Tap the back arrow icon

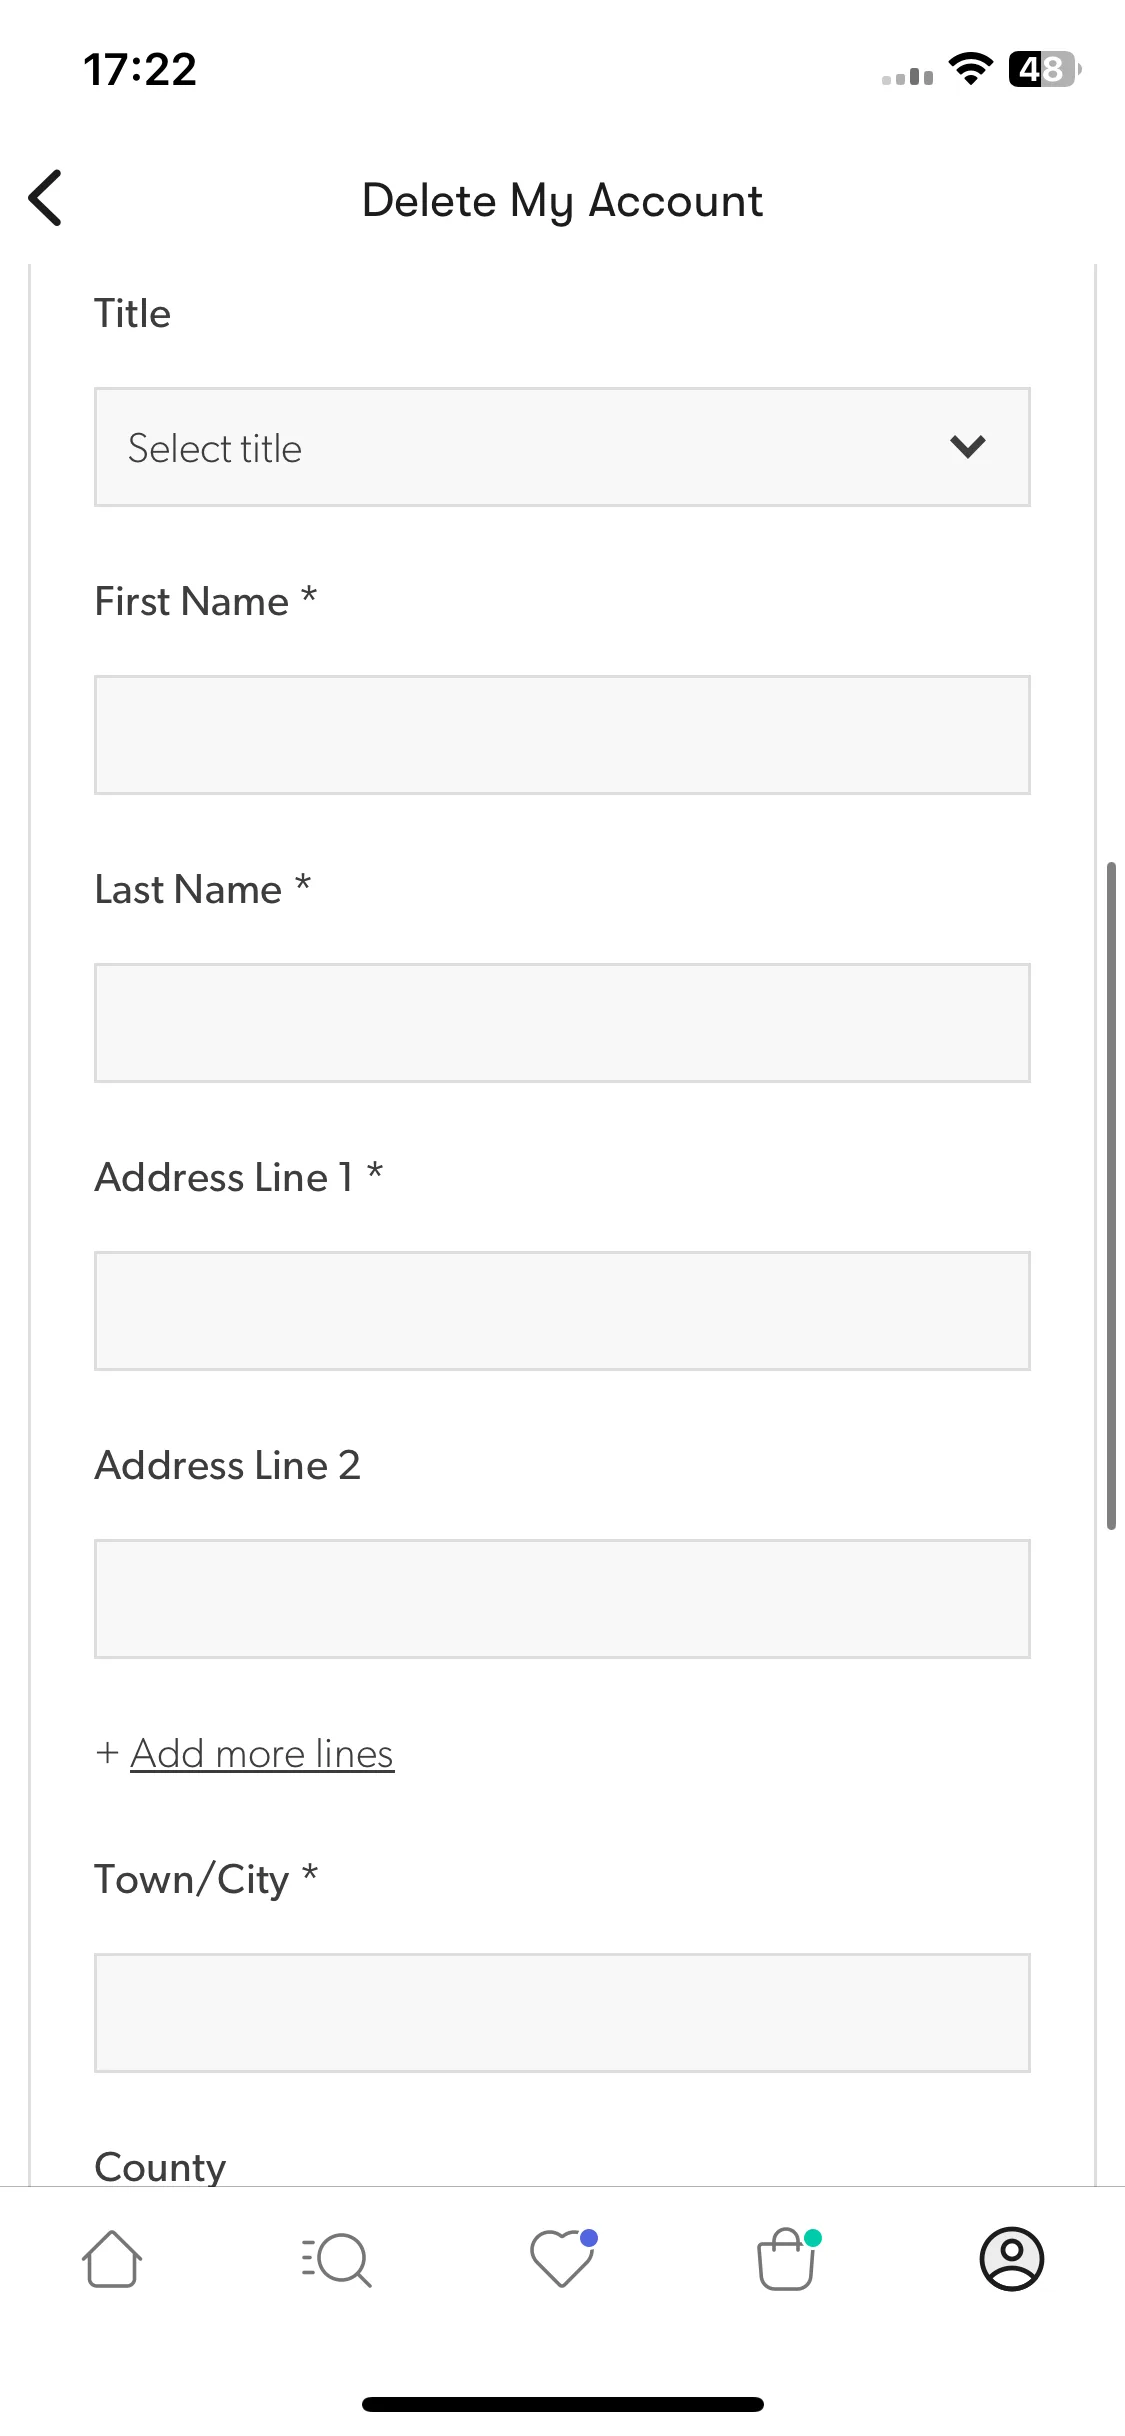(46, 198)
